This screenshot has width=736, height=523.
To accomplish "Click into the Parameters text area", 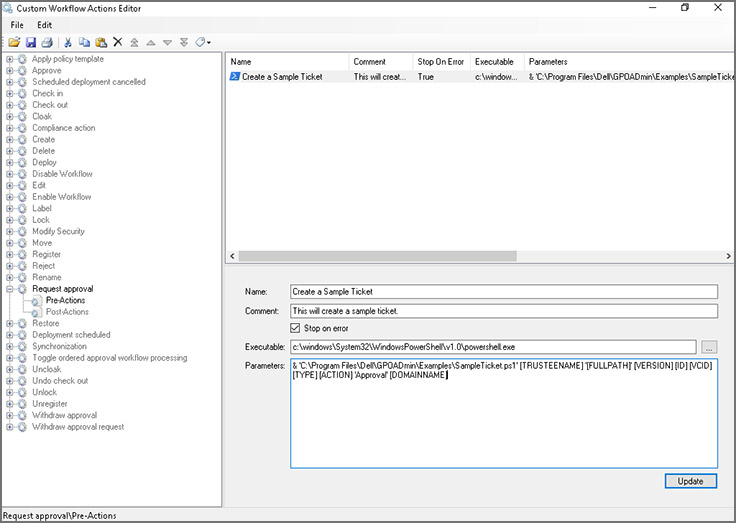I will coord(504,414).
